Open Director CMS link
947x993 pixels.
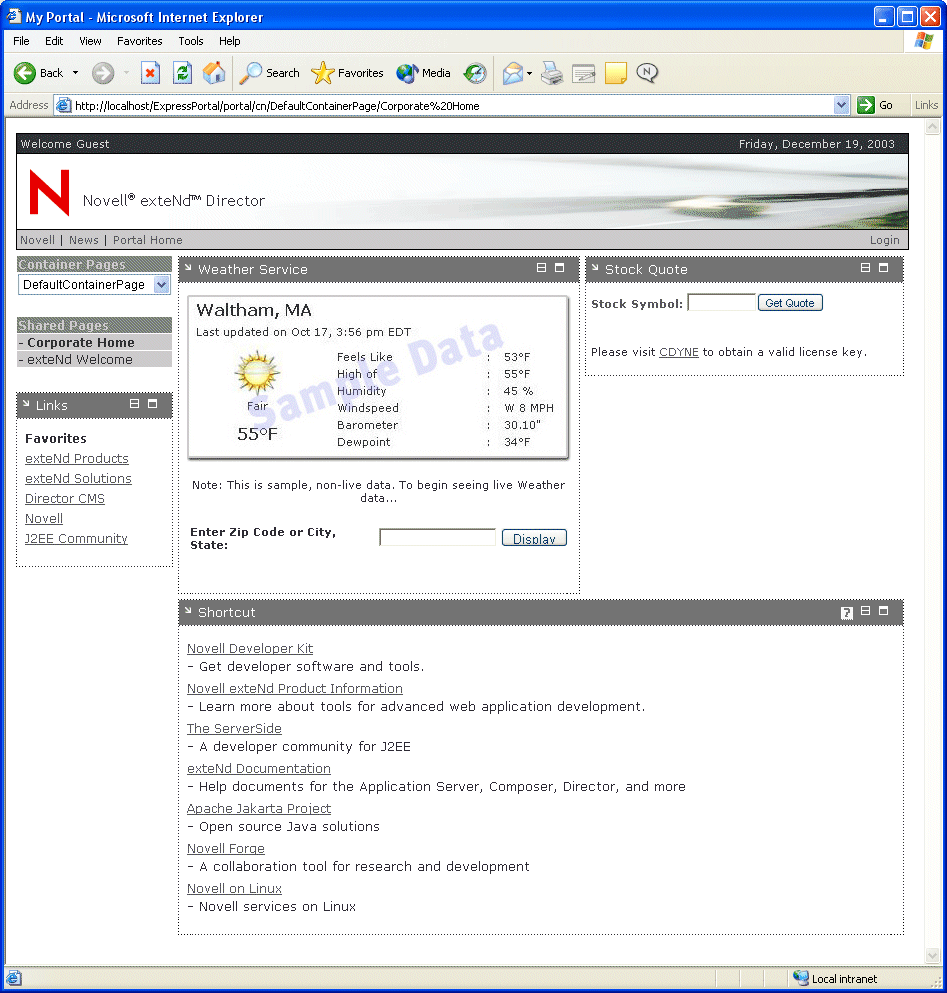65,498
